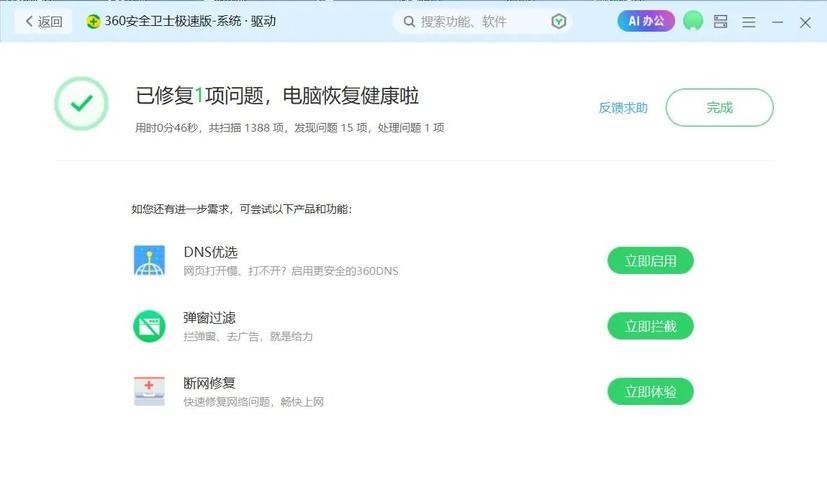Open the hamburger main menu

coord(749,22)
